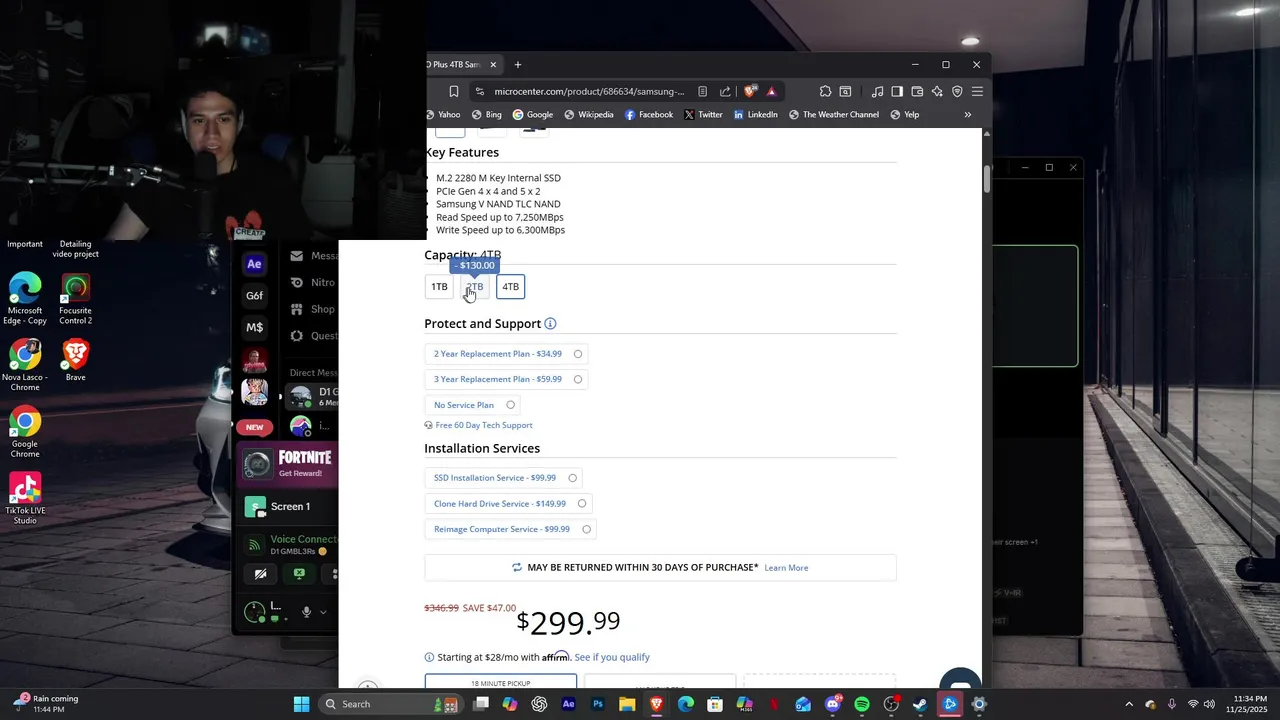
Task: Open browser extensions puzzle icon
Action: [x=825, y=91]
